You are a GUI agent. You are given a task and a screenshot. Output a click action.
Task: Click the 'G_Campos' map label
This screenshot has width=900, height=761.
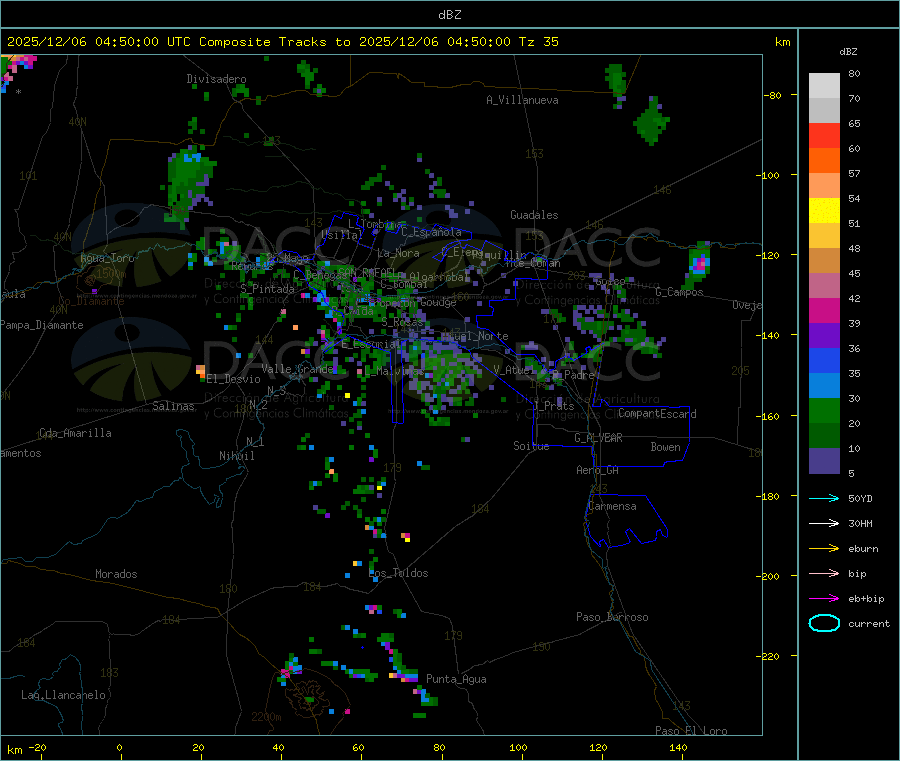click(679, 292)
